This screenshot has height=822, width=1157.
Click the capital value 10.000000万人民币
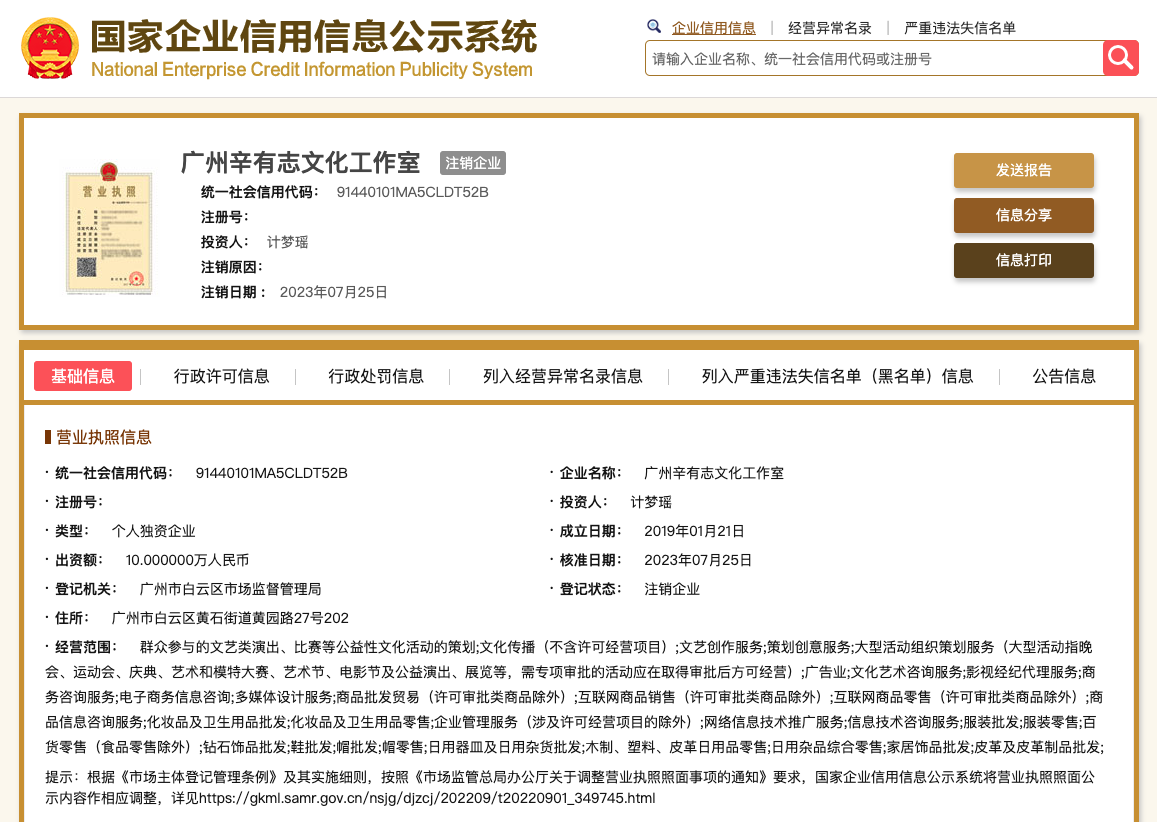(x=187, y=560)
